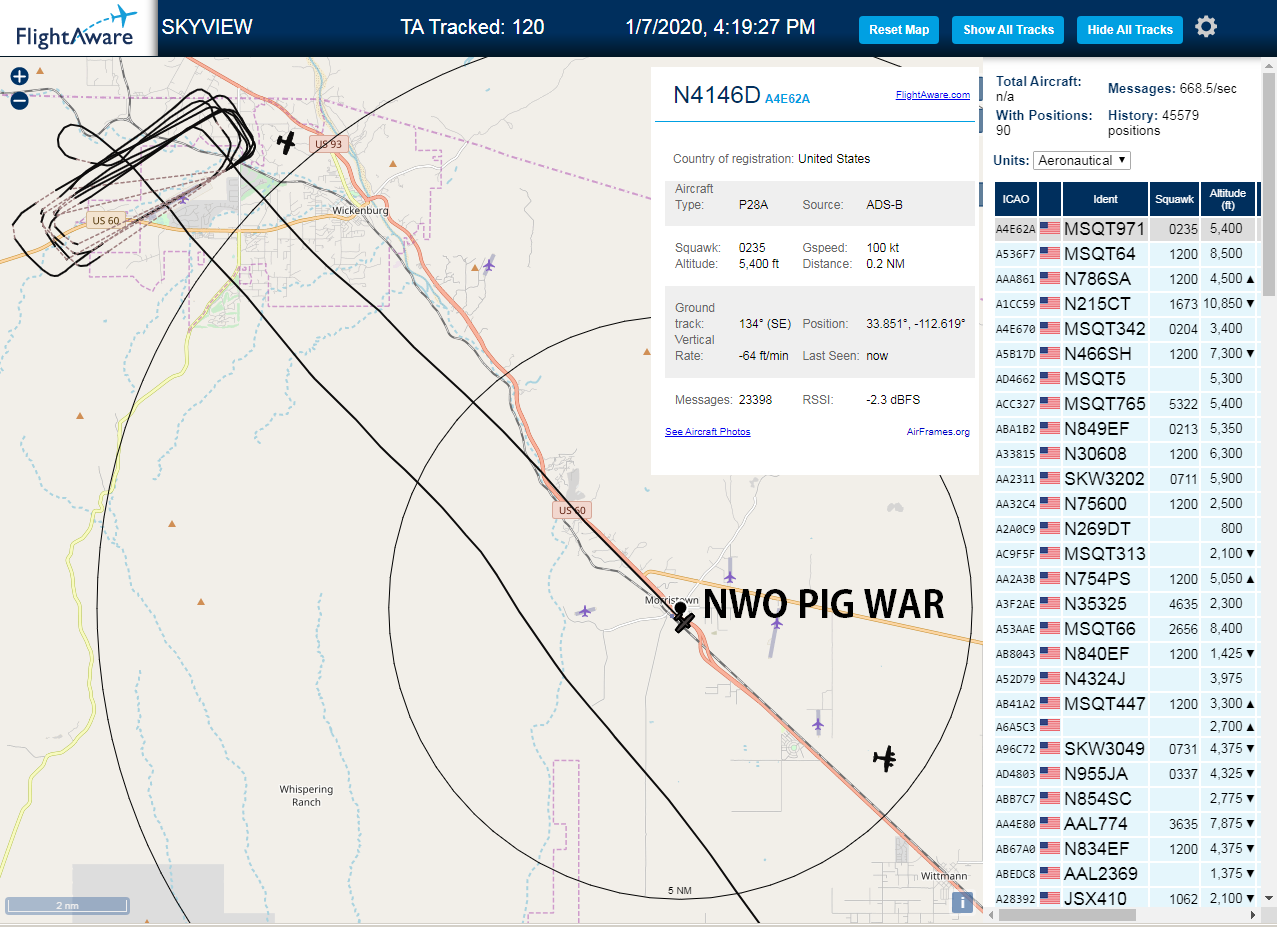Screen dimensions: 1277x927
Task: Click Show All Tracks button
Action: click(x=1008, y=30)
